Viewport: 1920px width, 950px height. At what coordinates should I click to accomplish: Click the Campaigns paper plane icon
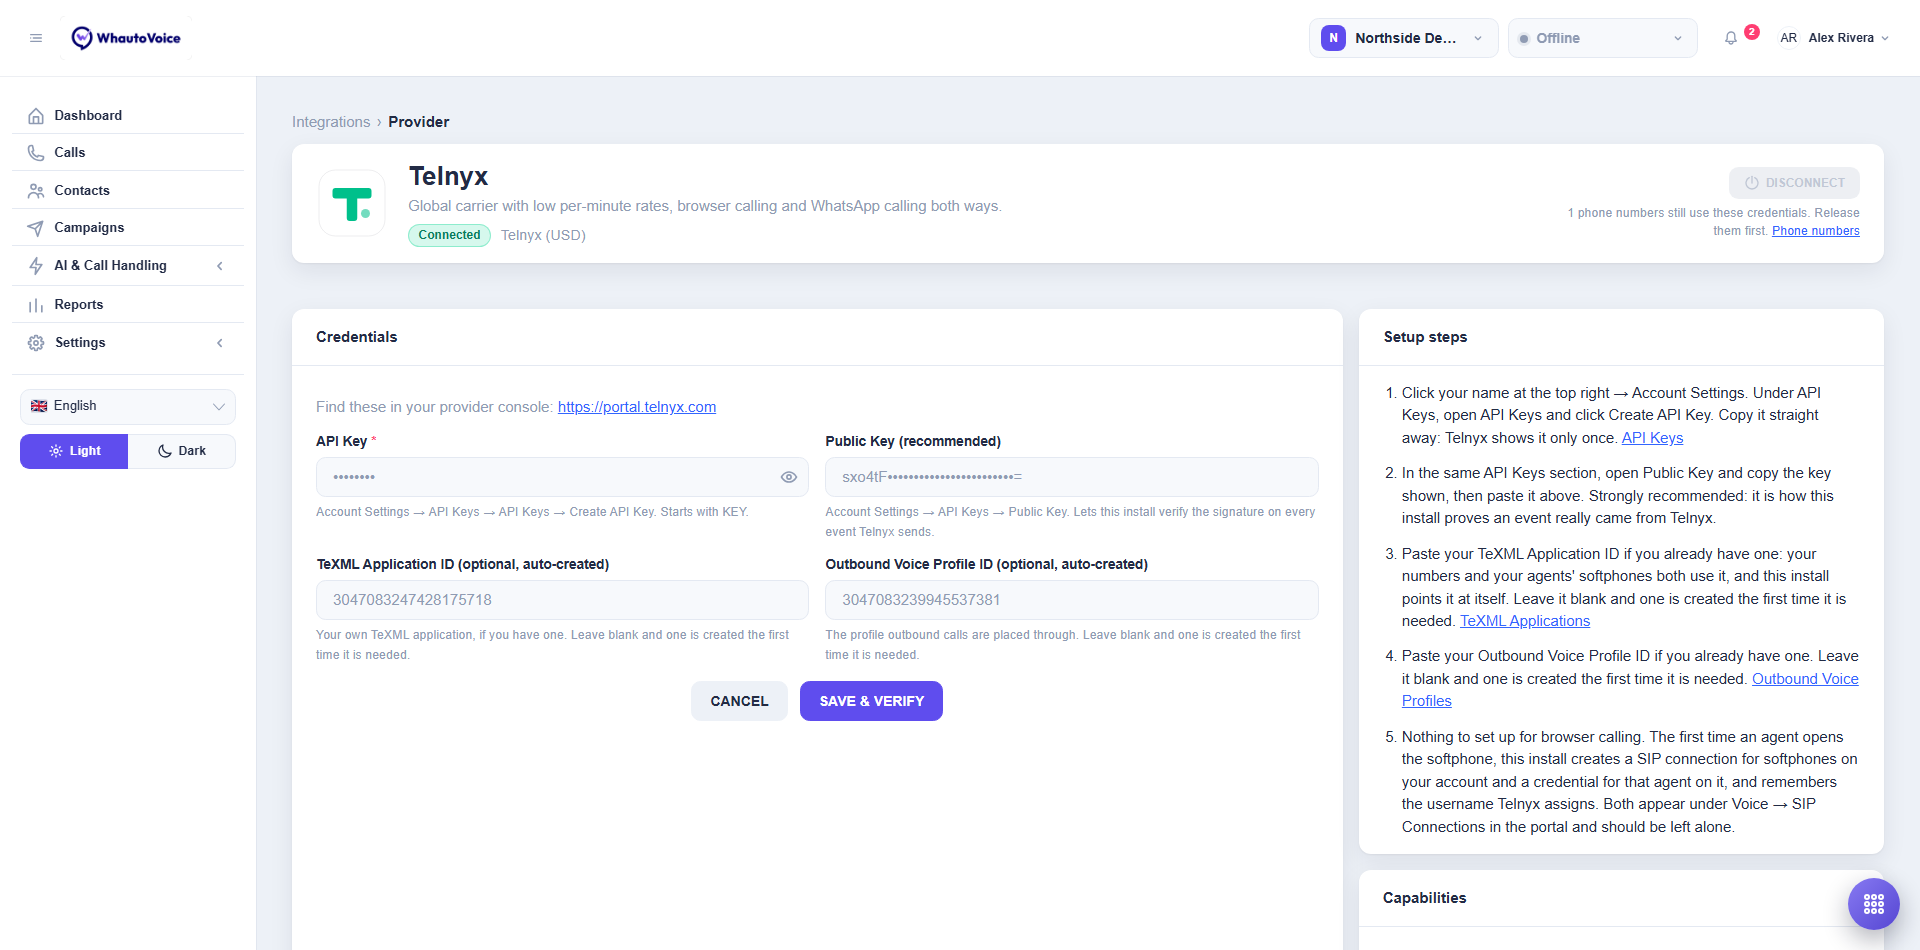click(x=36, y=228)
